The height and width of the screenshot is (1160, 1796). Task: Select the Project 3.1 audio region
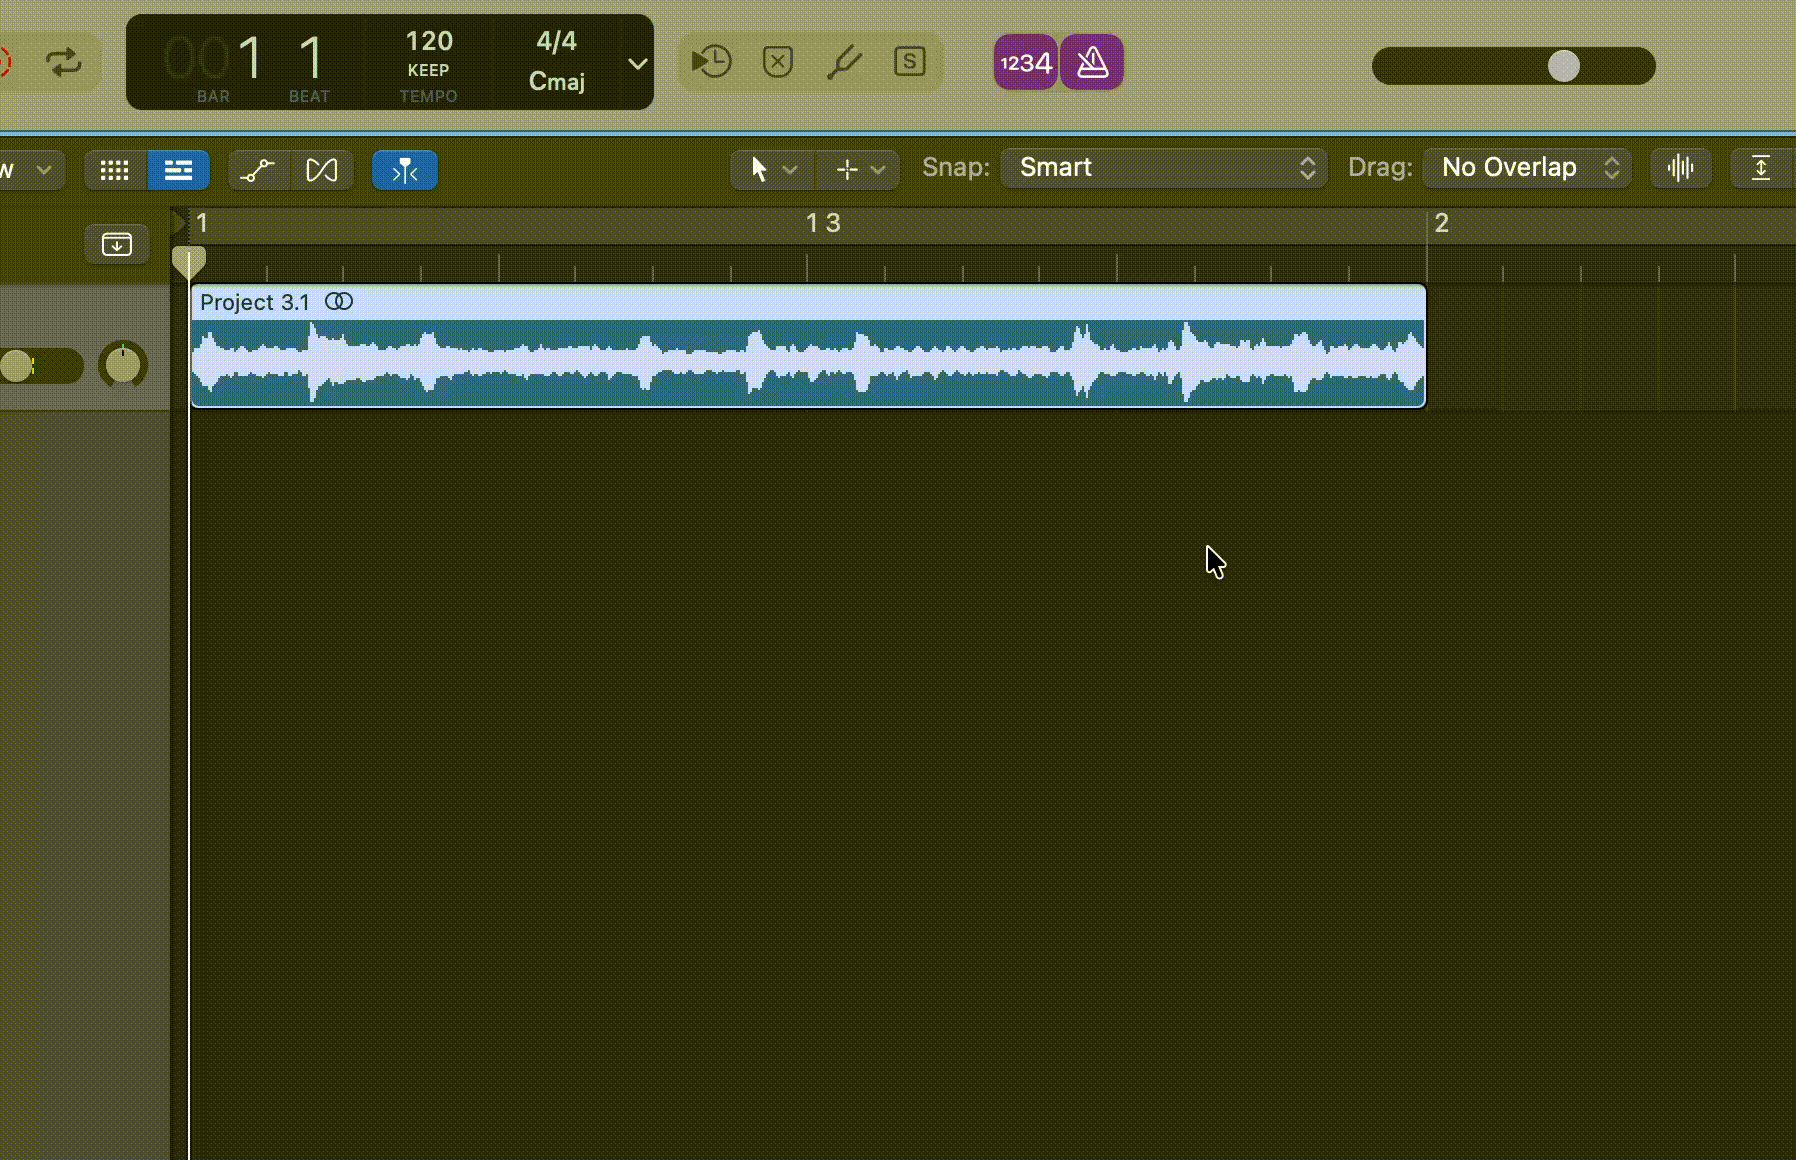tap(807, 360)
